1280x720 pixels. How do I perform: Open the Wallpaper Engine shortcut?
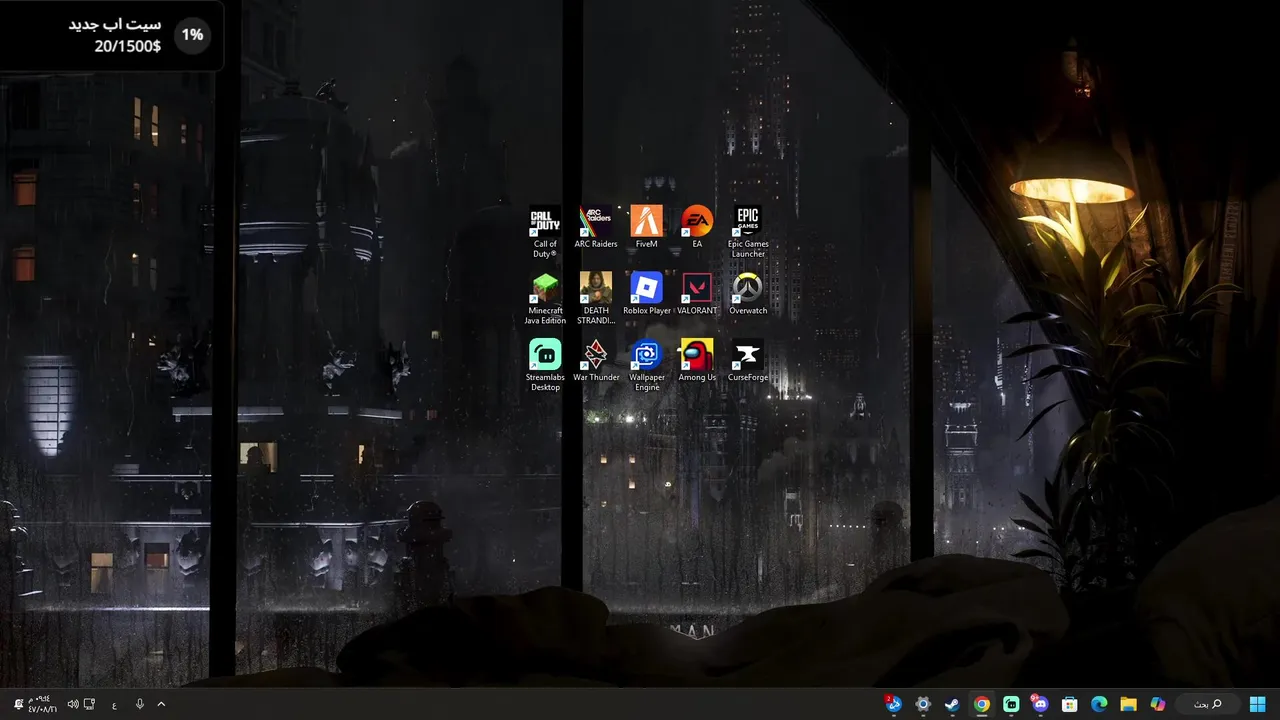click(x=646, y=366)
